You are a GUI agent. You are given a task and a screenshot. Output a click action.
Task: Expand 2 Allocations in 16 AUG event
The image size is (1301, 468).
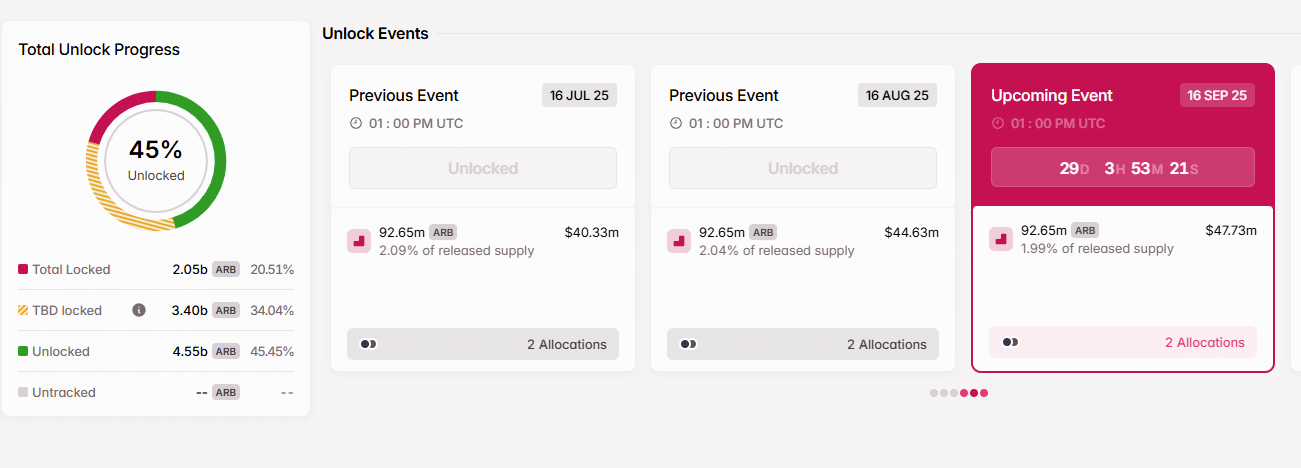[886, 344]
